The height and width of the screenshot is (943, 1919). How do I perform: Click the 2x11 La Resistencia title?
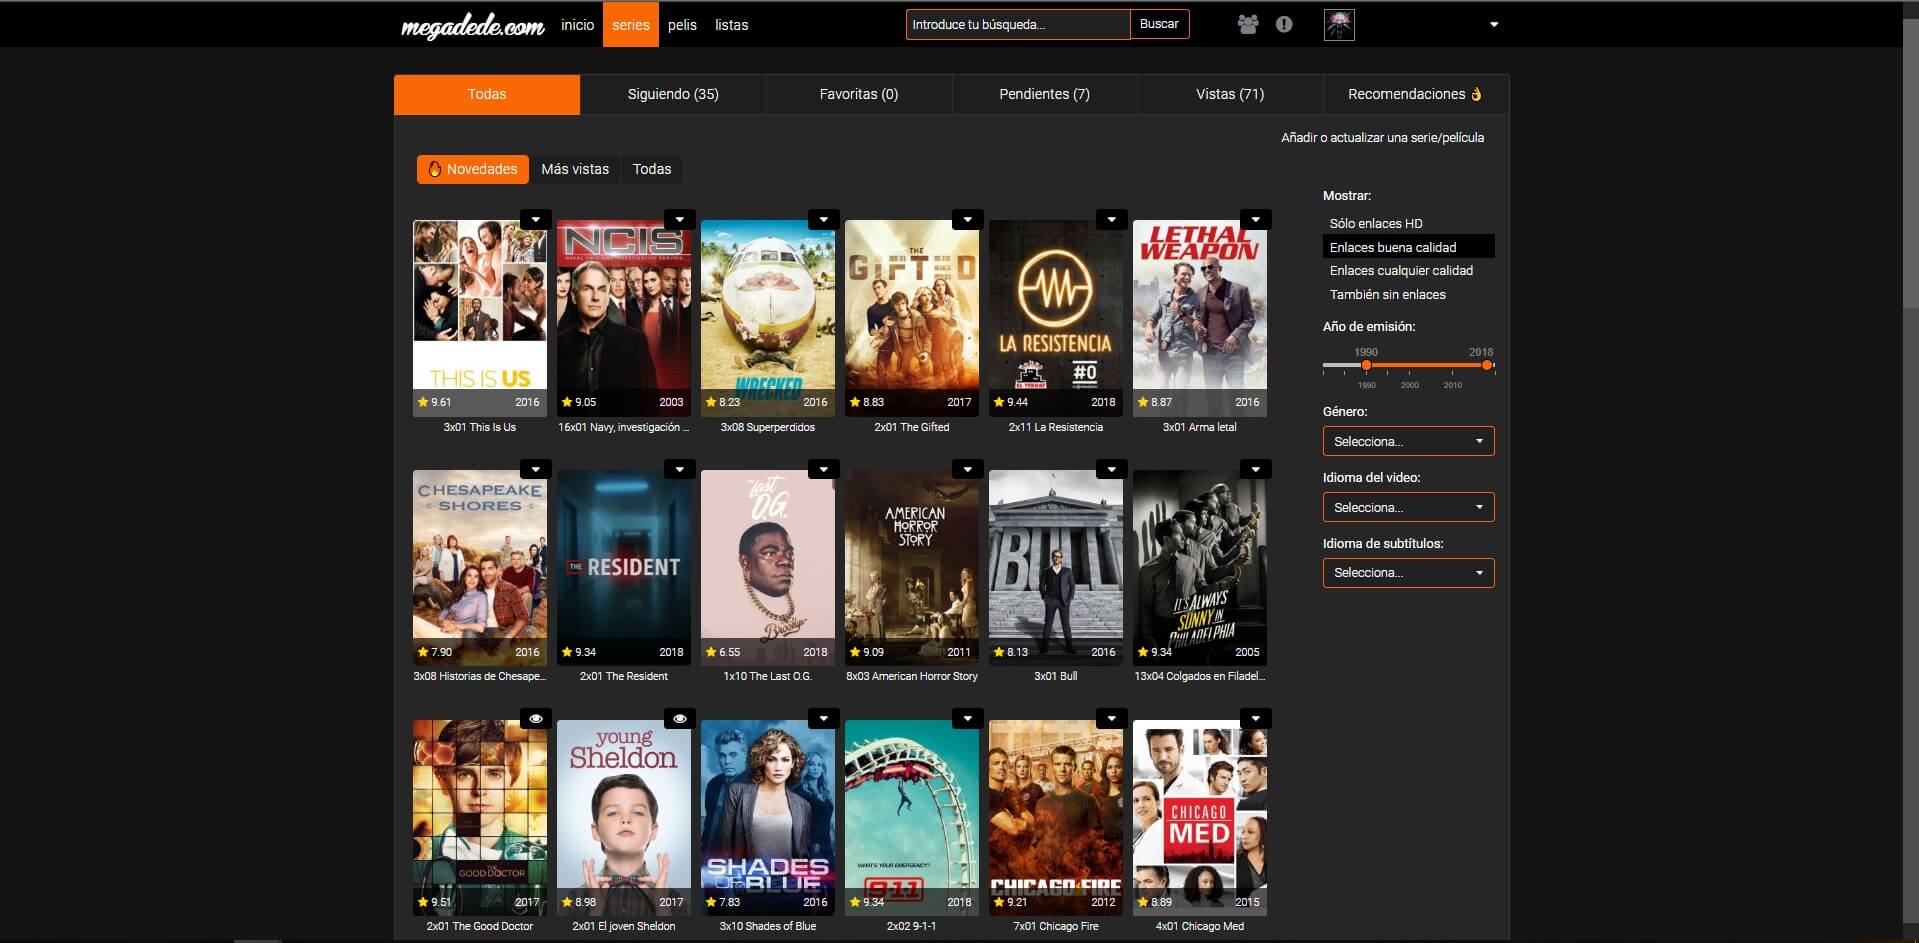(1056, 428)
